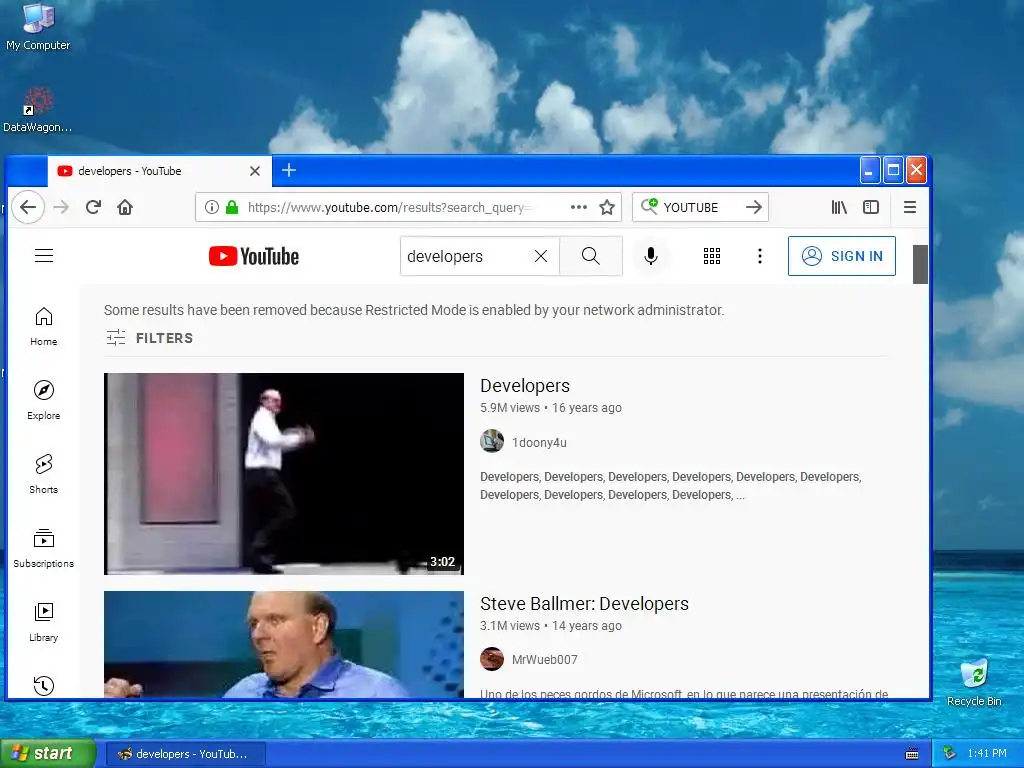Select 'developers - YouTub...' taskbar button
1024x768 pixels.
[x=185, y=754]
